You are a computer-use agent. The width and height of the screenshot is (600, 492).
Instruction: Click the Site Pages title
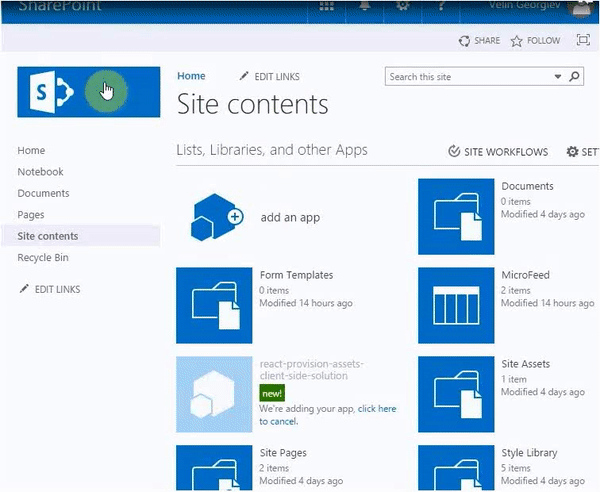click(x=283, y=453)
